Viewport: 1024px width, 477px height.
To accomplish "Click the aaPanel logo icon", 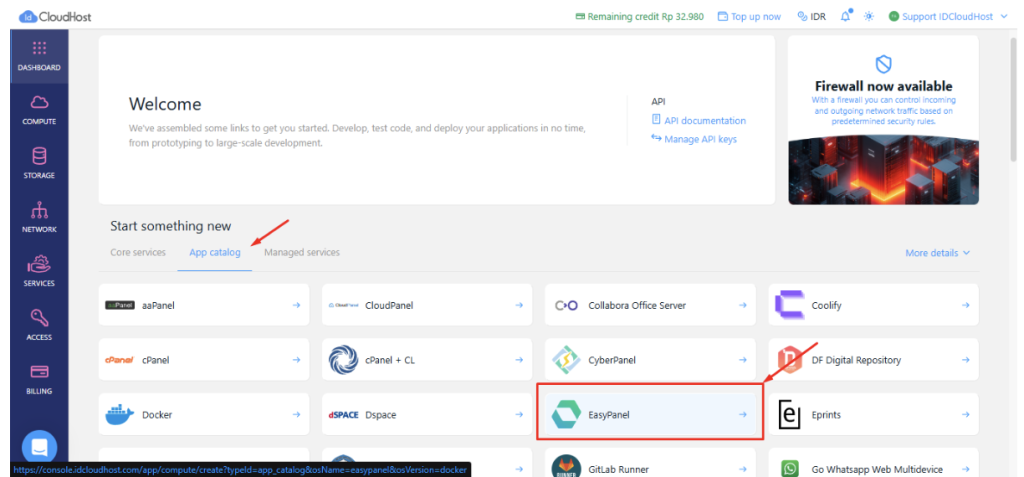I will [120, 305].
